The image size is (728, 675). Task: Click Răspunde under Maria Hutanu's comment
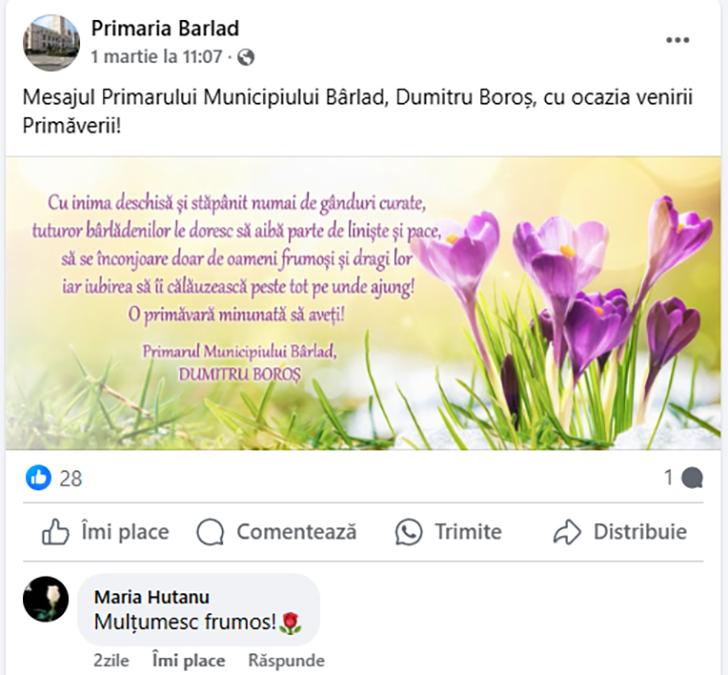point(286,660)
